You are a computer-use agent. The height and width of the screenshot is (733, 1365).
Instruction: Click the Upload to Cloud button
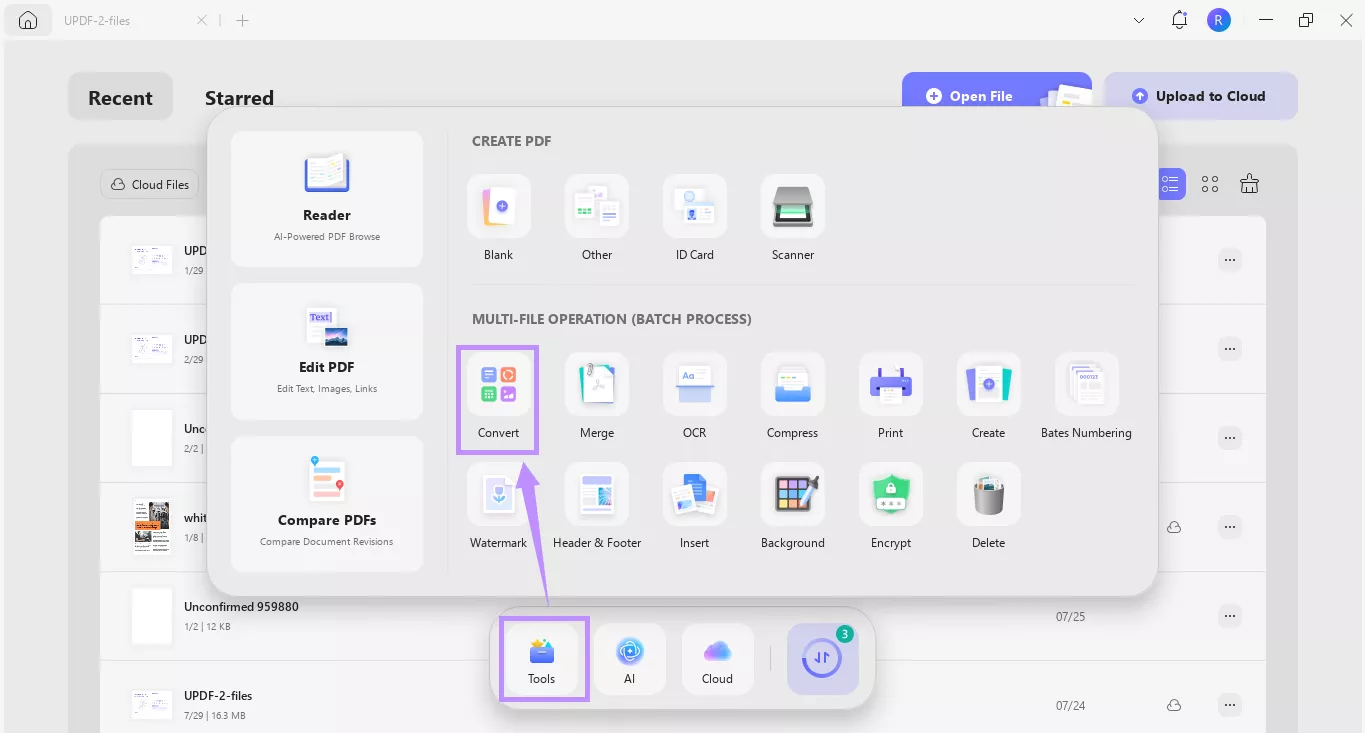point(1200,96)
